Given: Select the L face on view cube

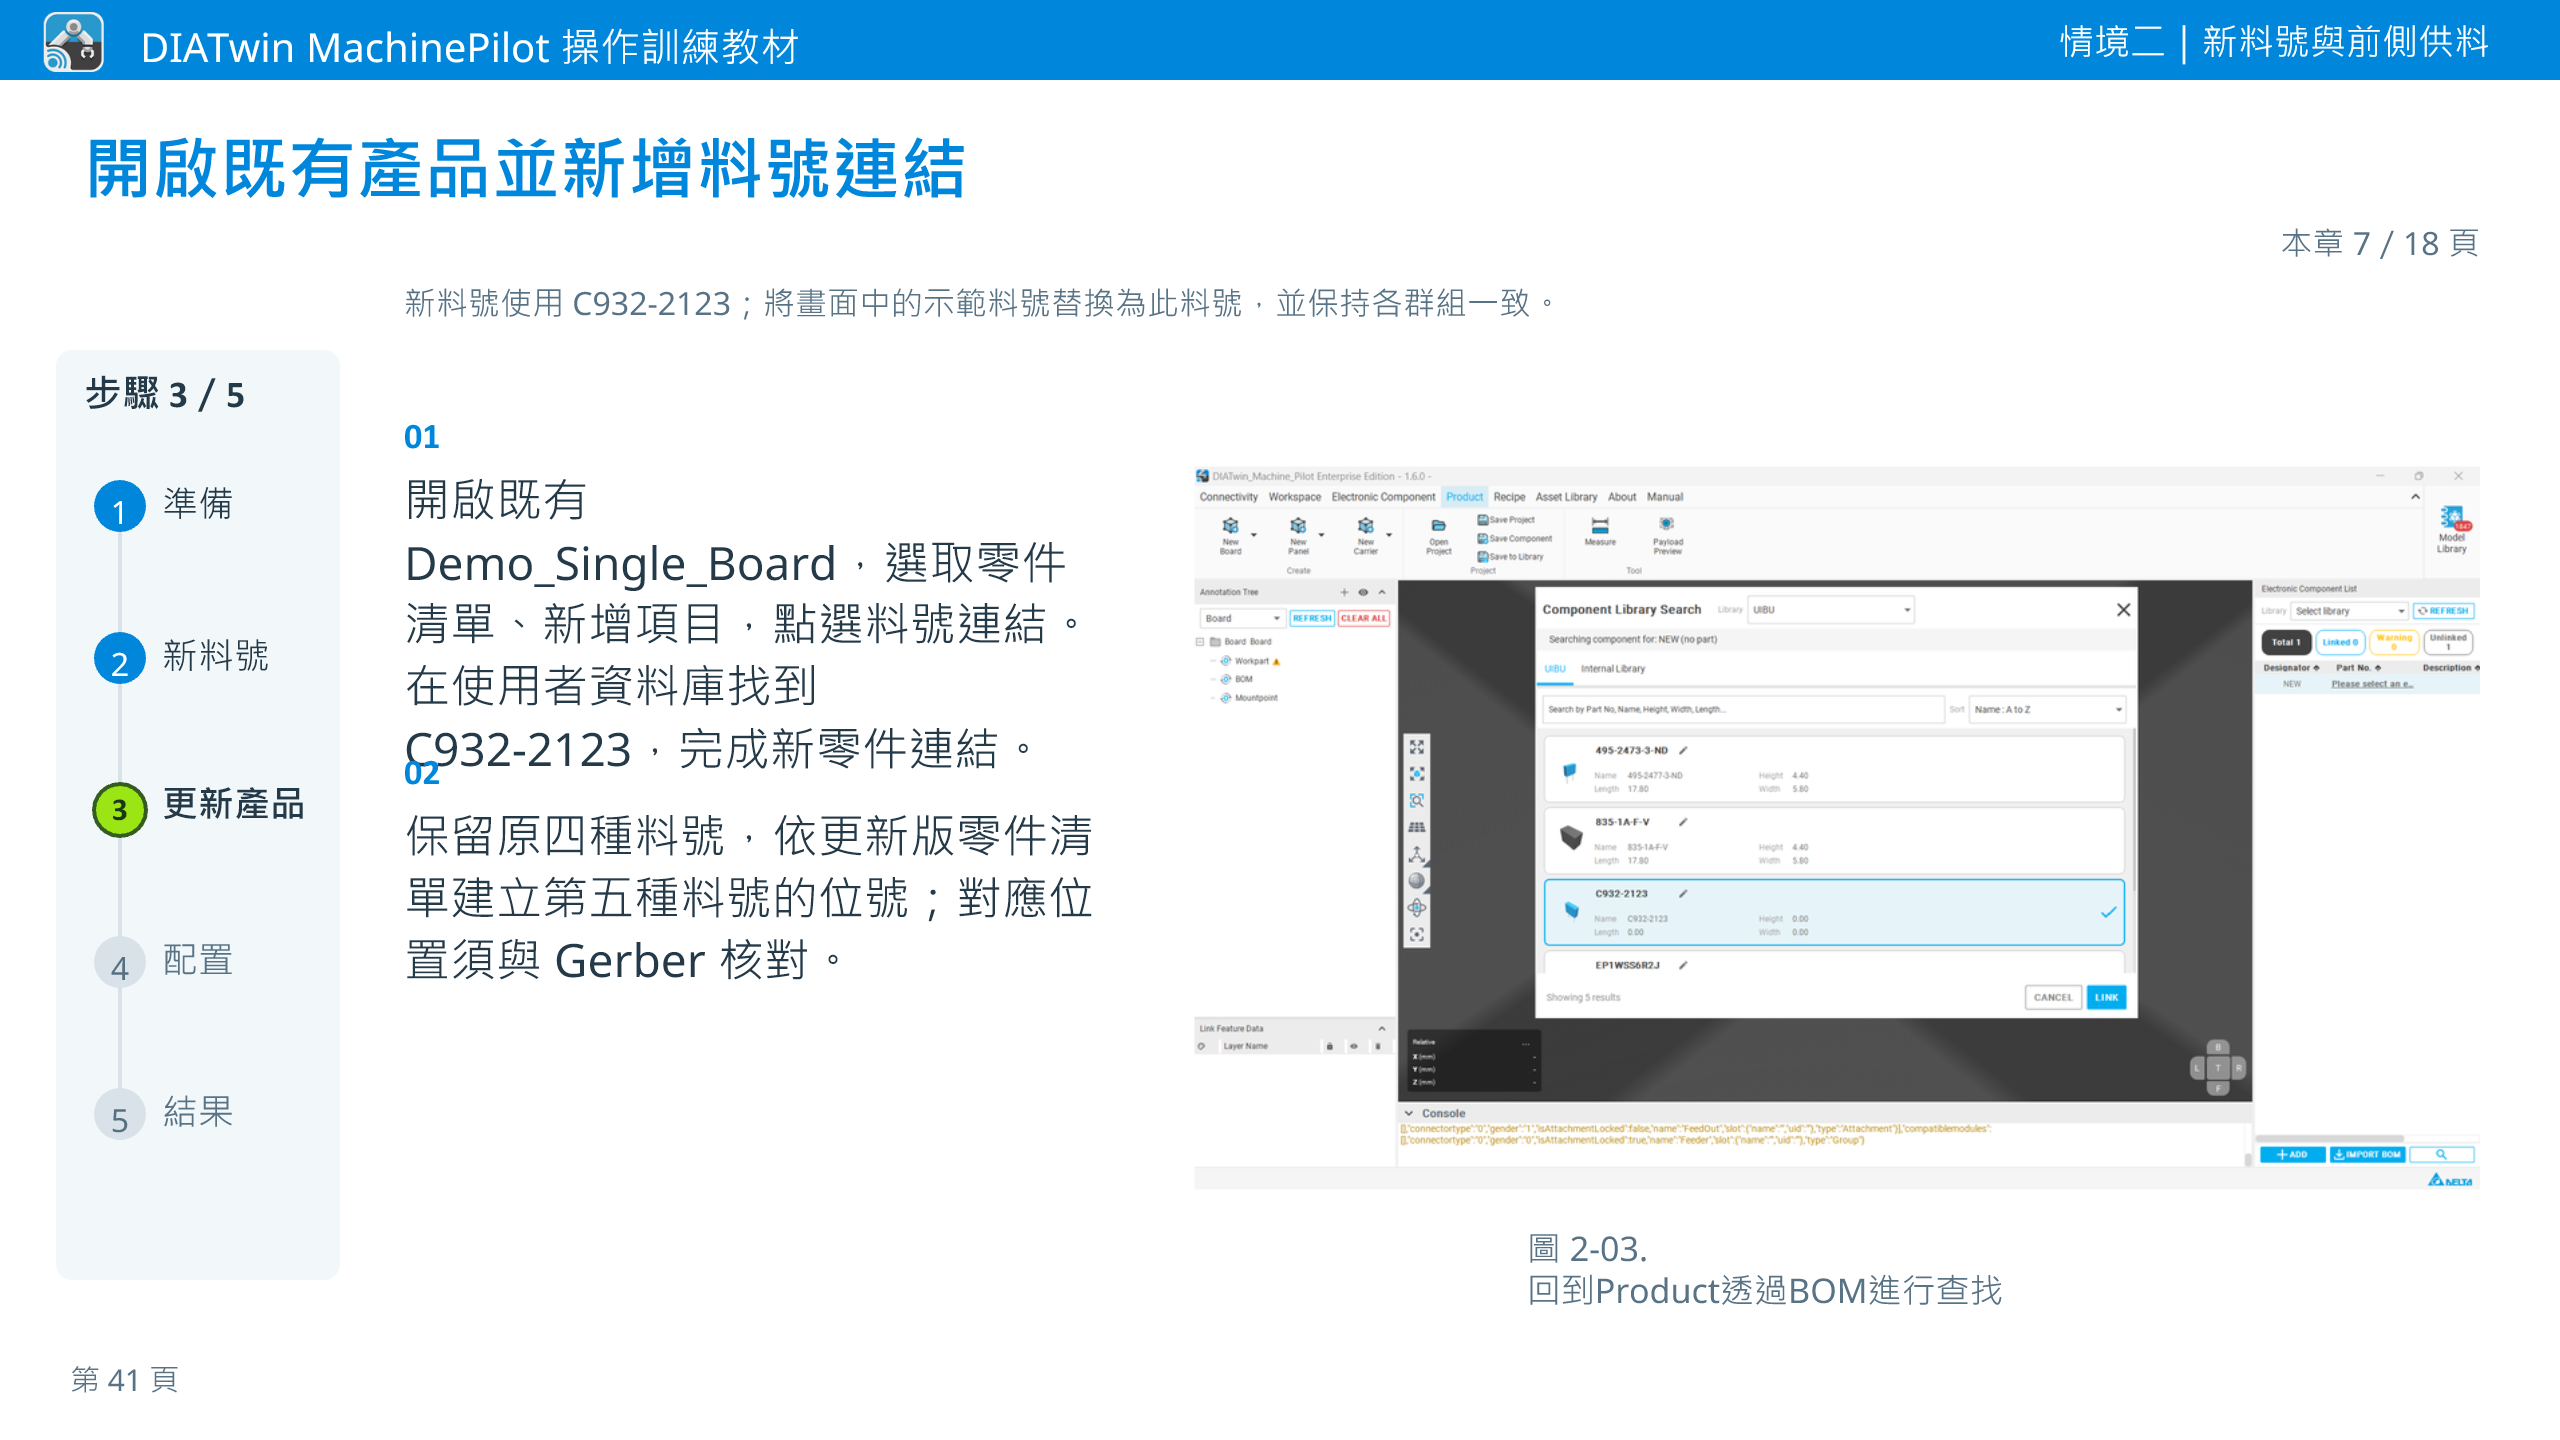Looking at the screenshot, I should (x=2197, y=1069).
